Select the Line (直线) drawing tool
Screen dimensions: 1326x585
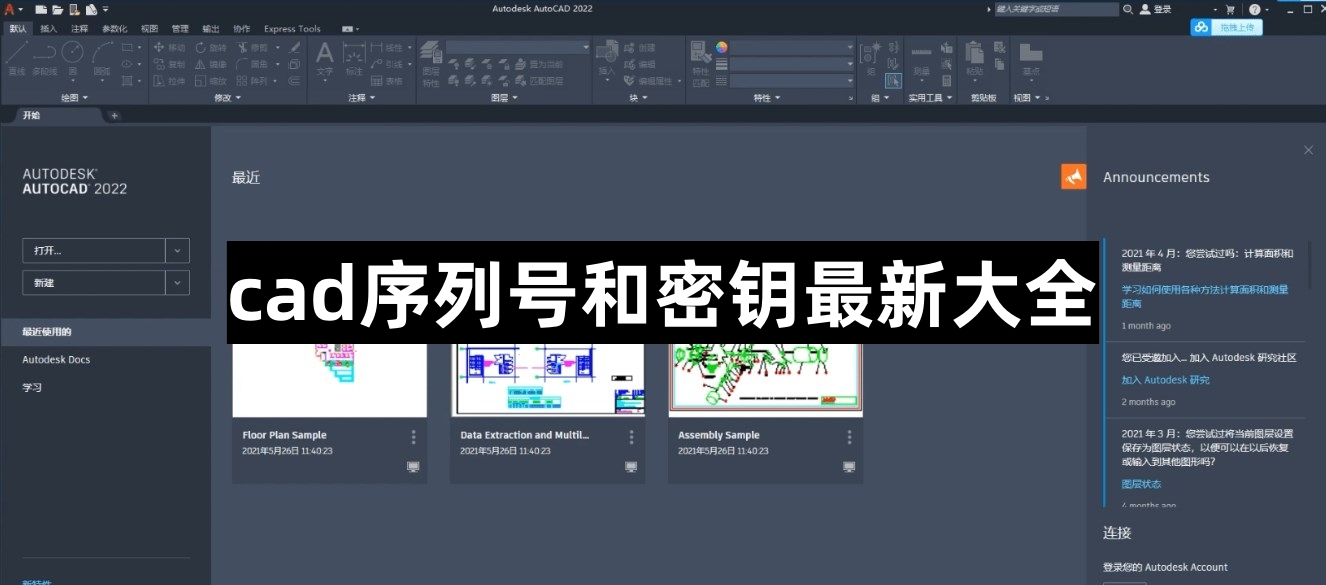click(x=17, y=58)
